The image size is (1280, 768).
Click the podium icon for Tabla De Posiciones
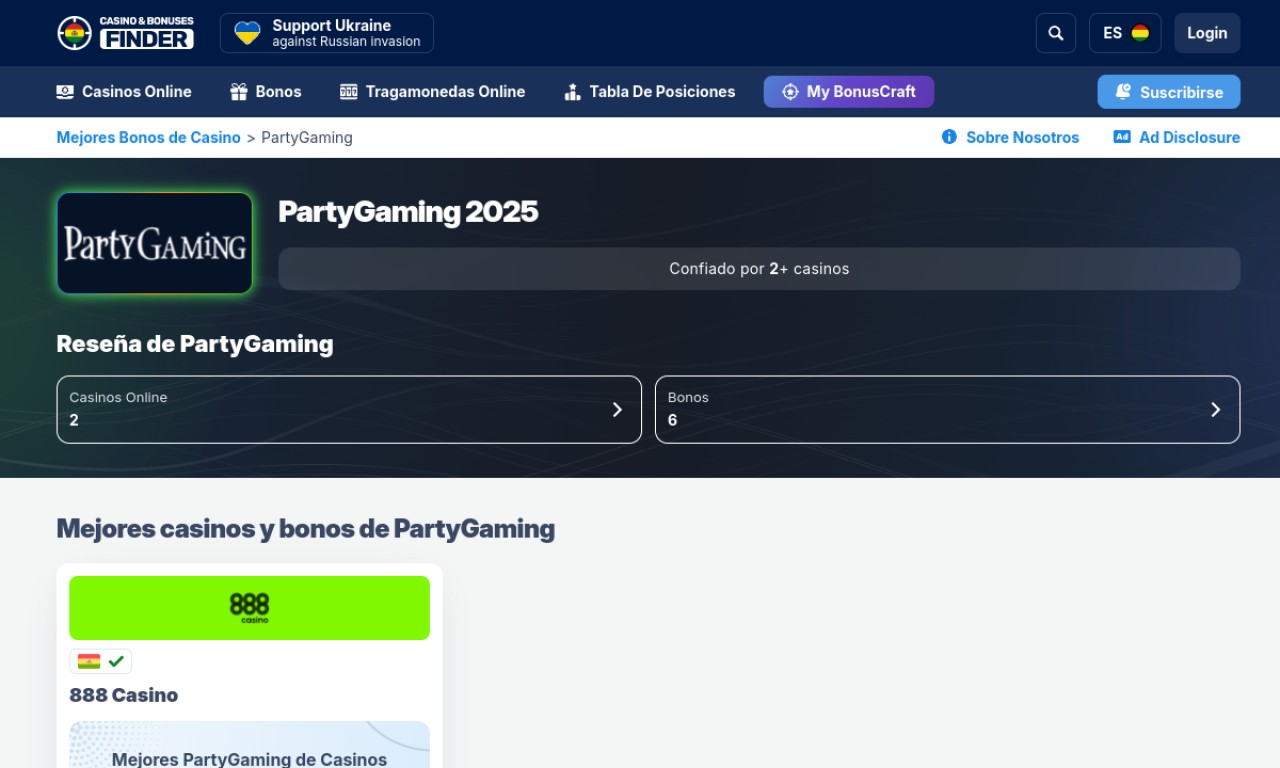572,92
